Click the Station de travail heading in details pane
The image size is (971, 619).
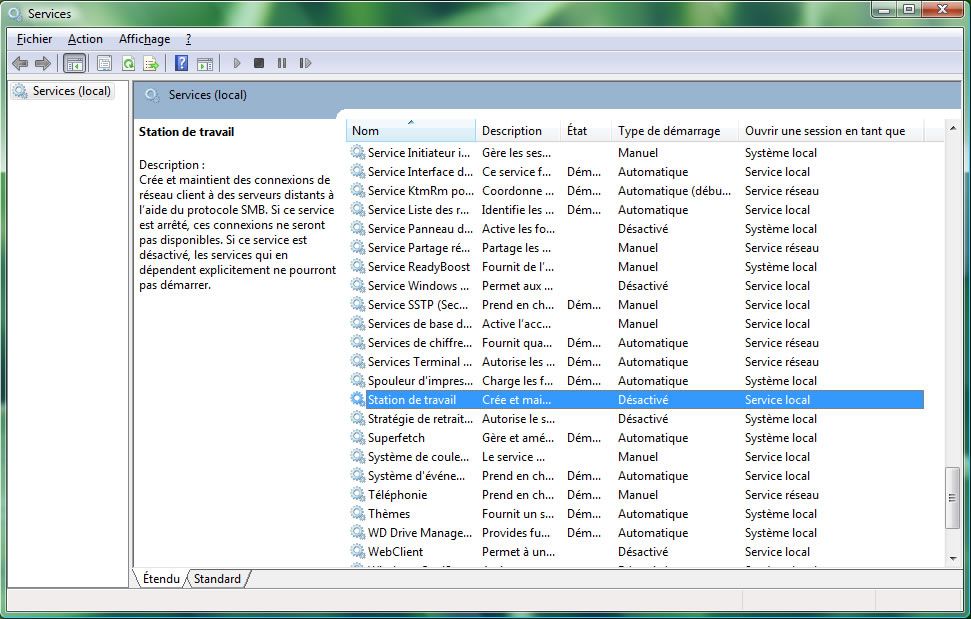click(186, 131)
